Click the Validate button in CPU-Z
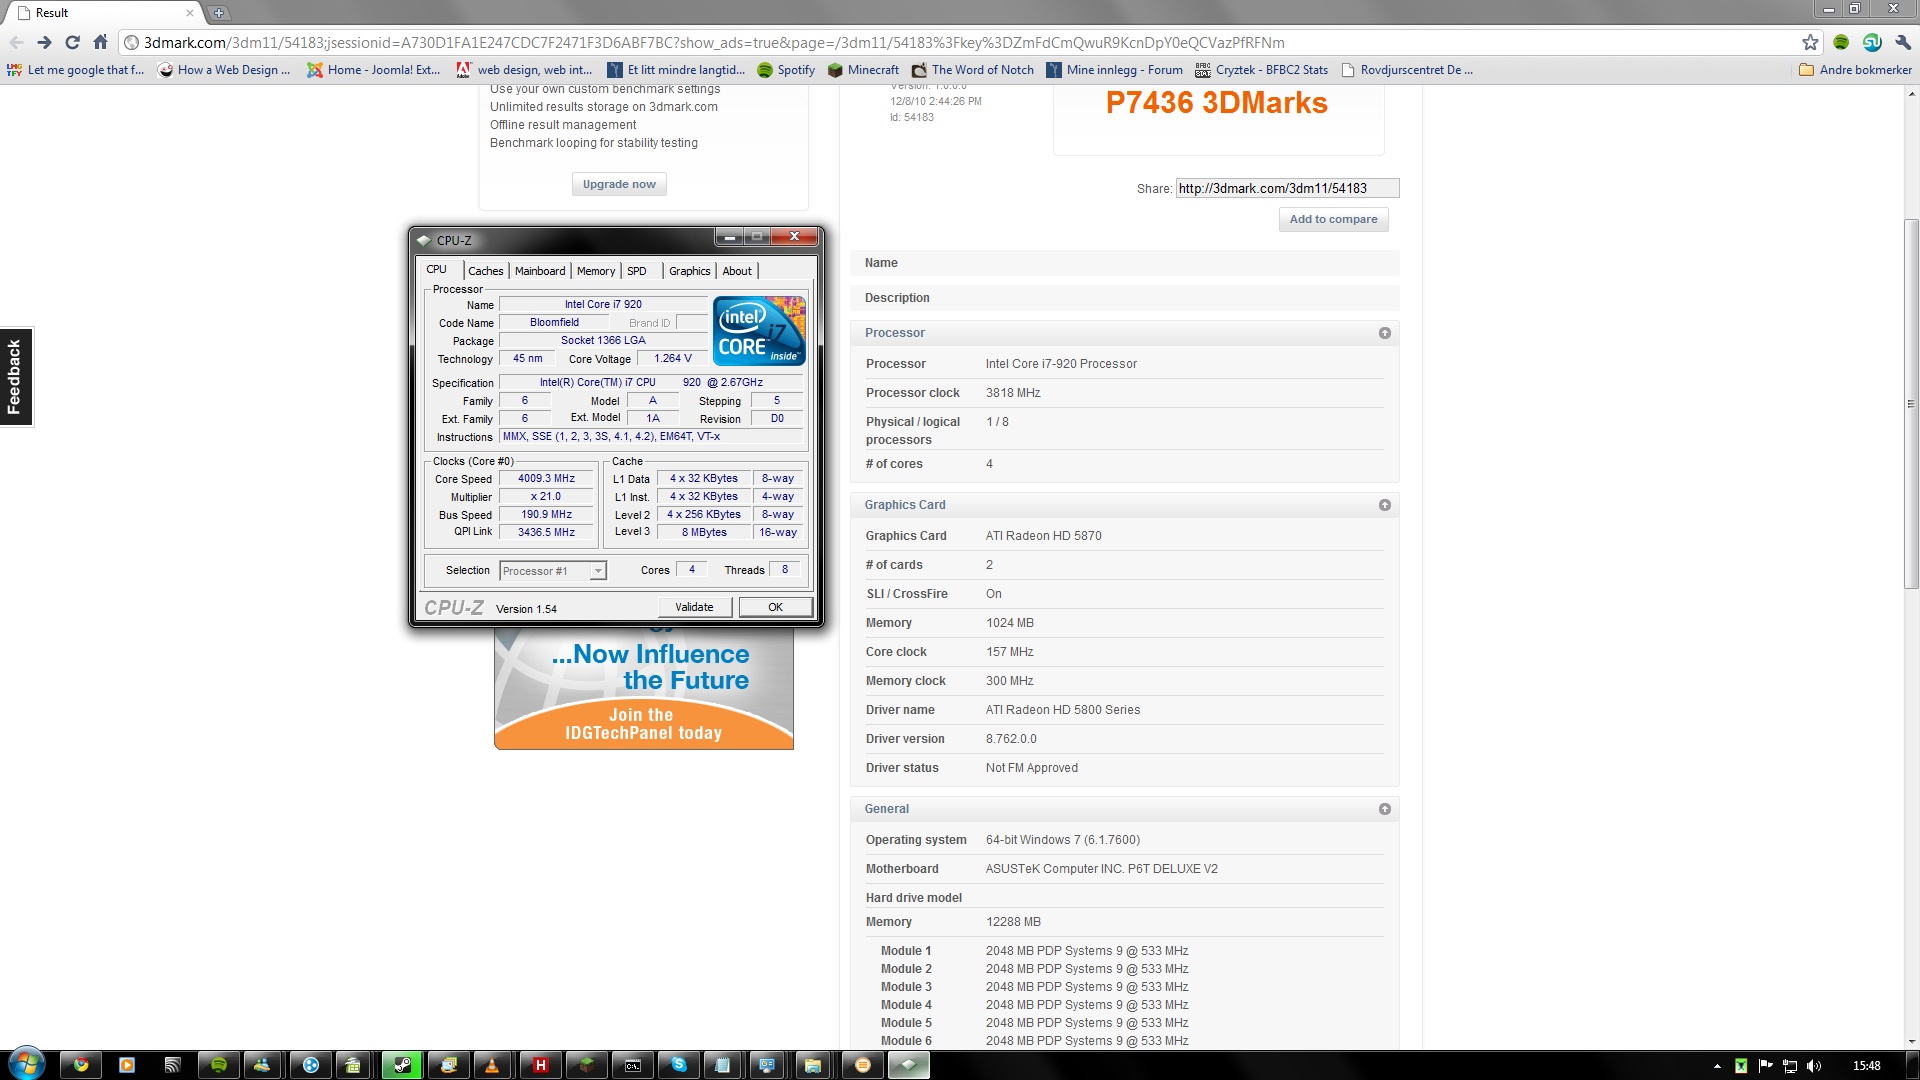Screen dimensions: 1920x1080 point(694,607)
